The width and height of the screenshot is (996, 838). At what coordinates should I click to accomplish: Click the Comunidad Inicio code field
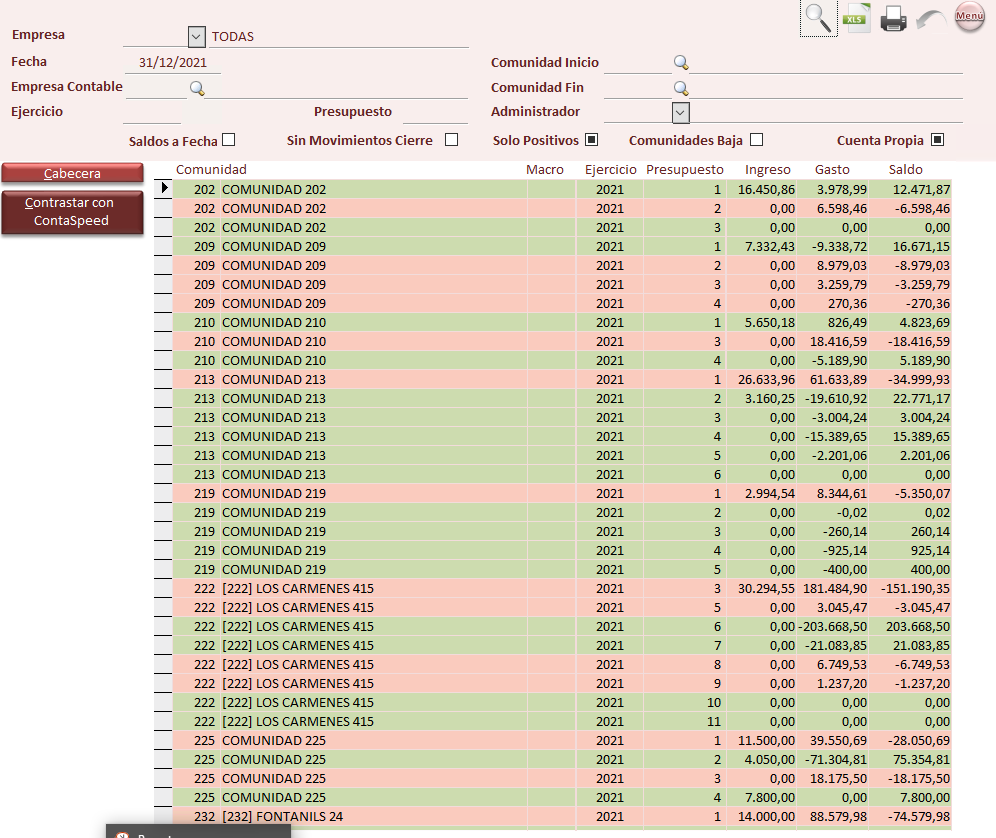point(638,63)
